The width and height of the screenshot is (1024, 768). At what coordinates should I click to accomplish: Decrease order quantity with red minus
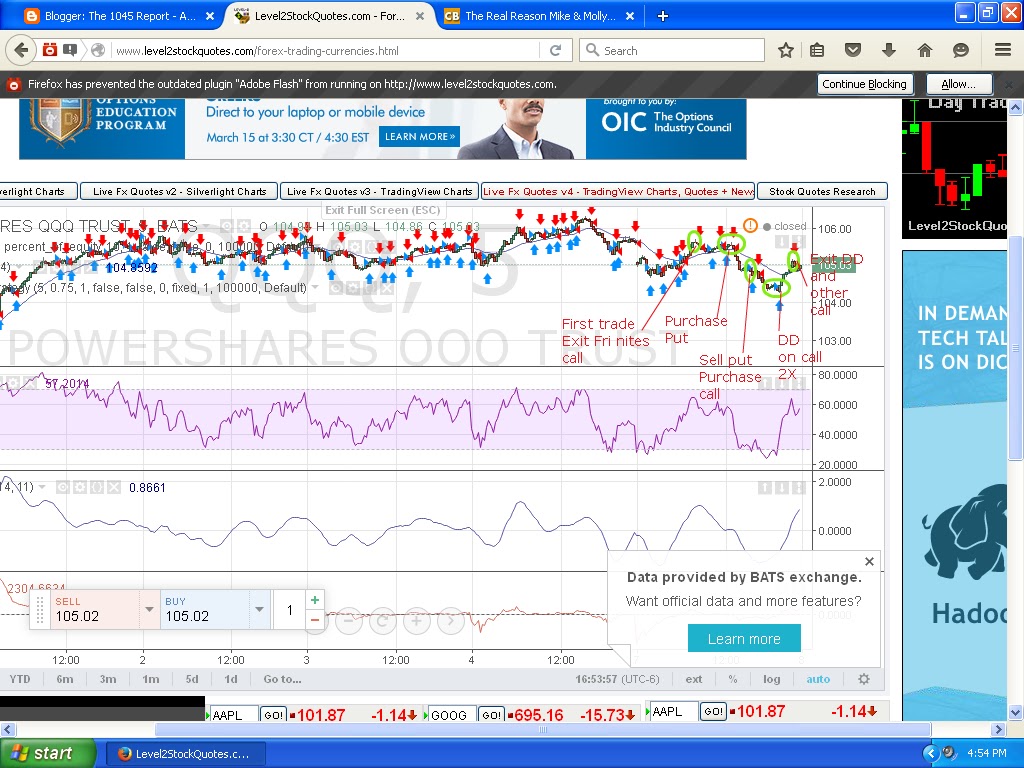[315, 619]
